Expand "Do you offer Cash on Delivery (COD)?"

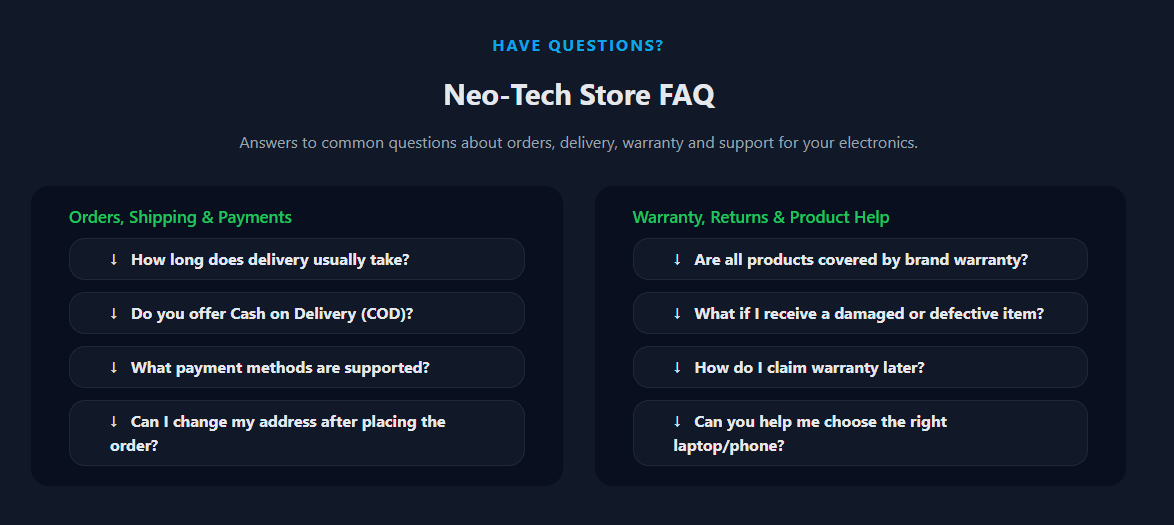(x=272, y=314)
